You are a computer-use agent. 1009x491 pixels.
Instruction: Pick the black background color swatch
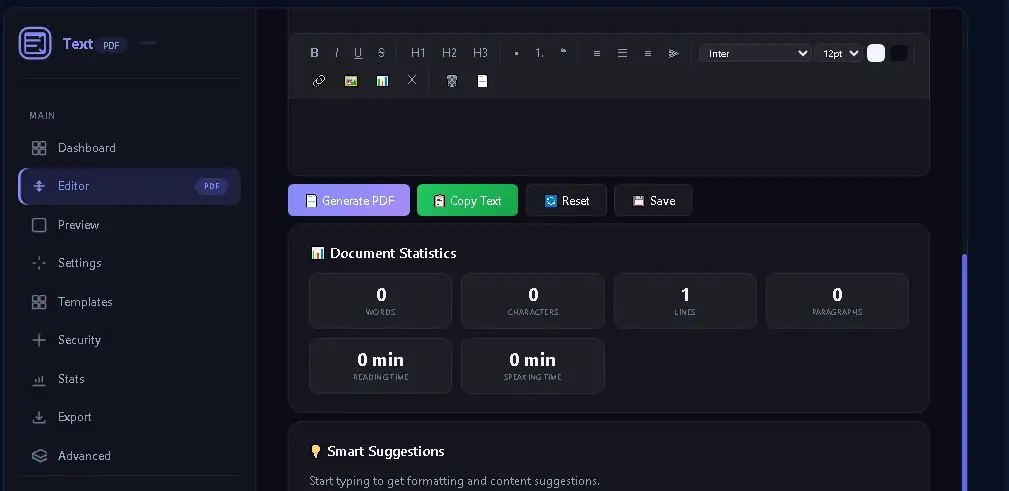899,53
